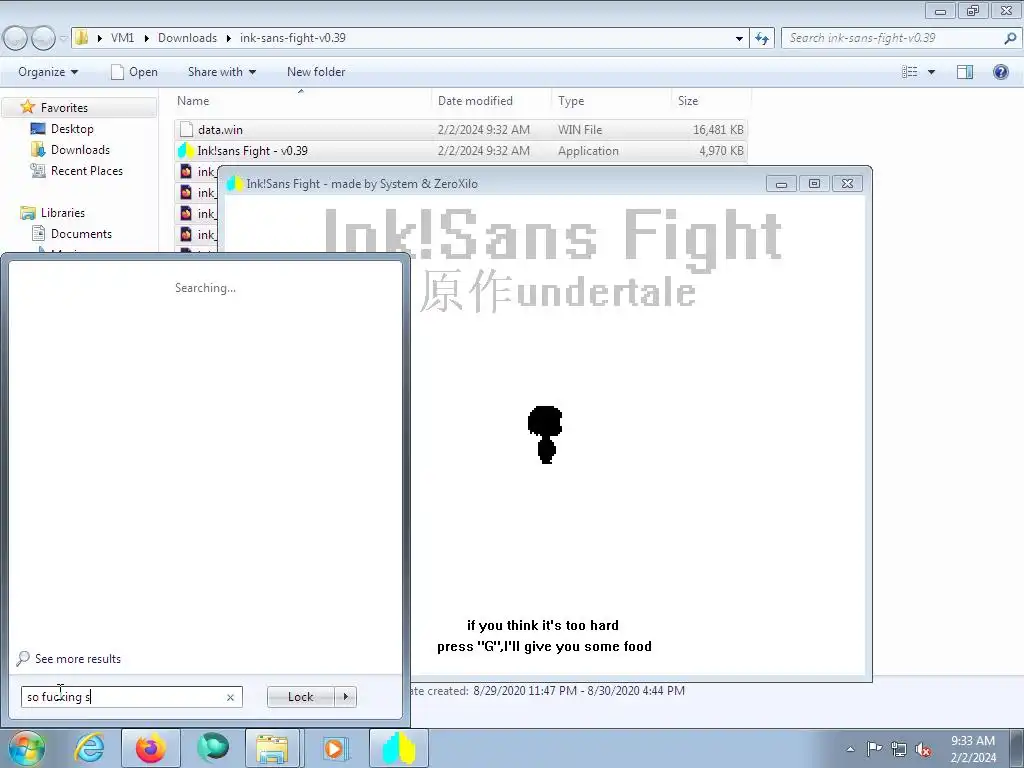Go forward with the Explorer forward arrow
The width and height of the screenshot is (1024, 768).
pyautogui.click(x=43, y=39)
